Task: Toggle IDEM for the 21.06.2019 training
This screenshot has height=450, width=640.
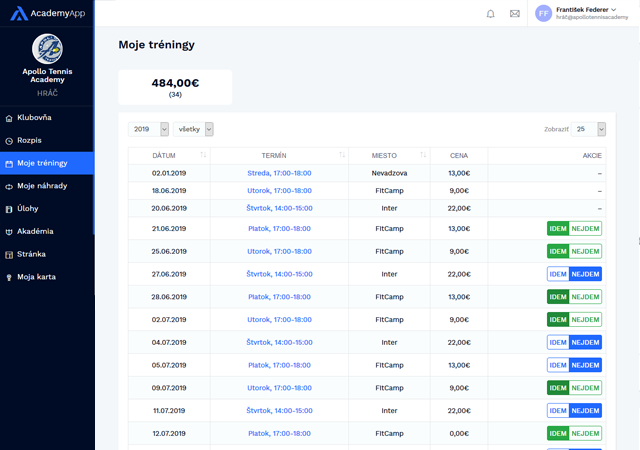Action: pyautogui.click(x=558, y=229)
